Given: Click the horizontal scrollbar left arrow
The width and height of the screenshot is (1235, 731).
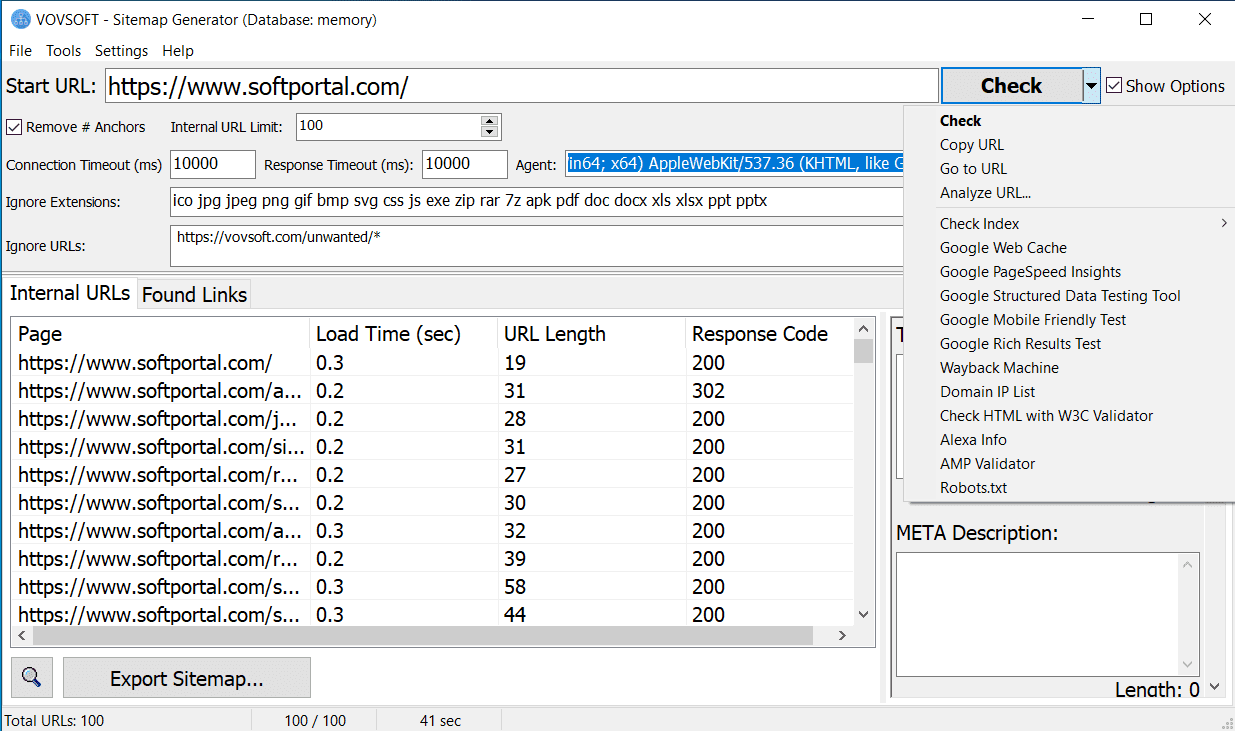Looking at the screenshot, I should [x=23, y=635].
